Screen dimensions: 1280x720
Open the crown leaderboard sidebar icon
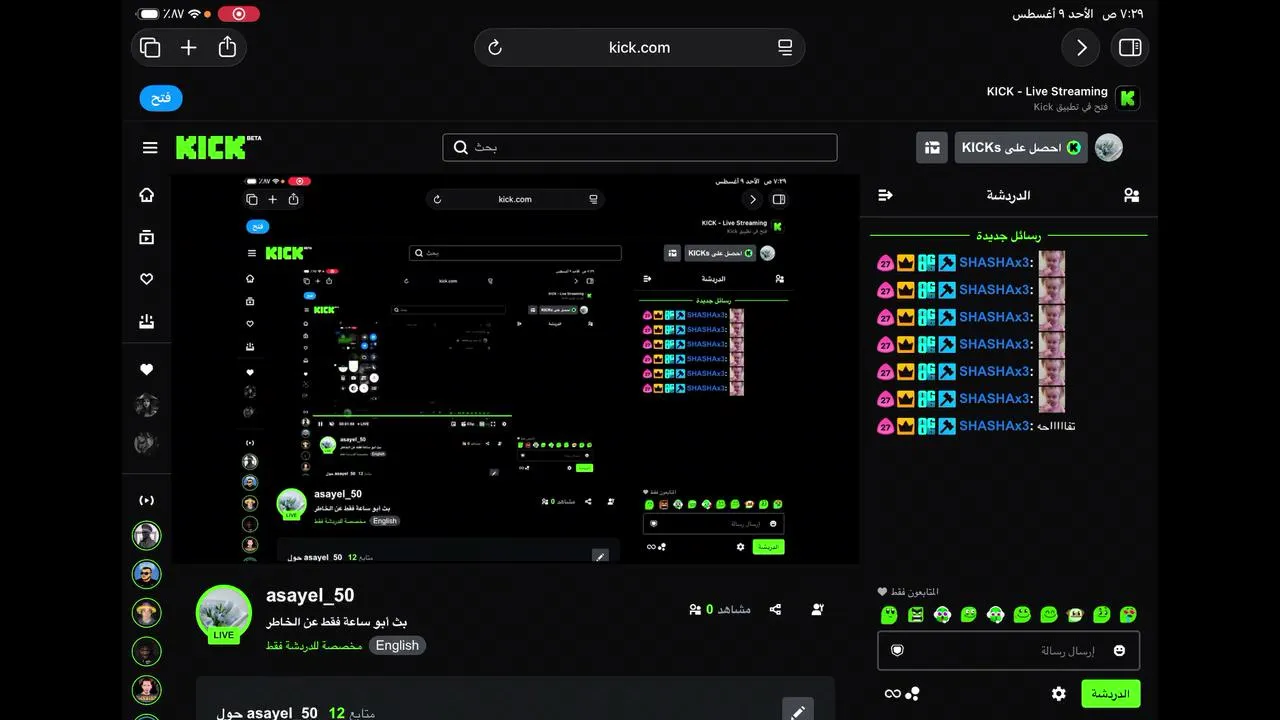coord(147,321)
